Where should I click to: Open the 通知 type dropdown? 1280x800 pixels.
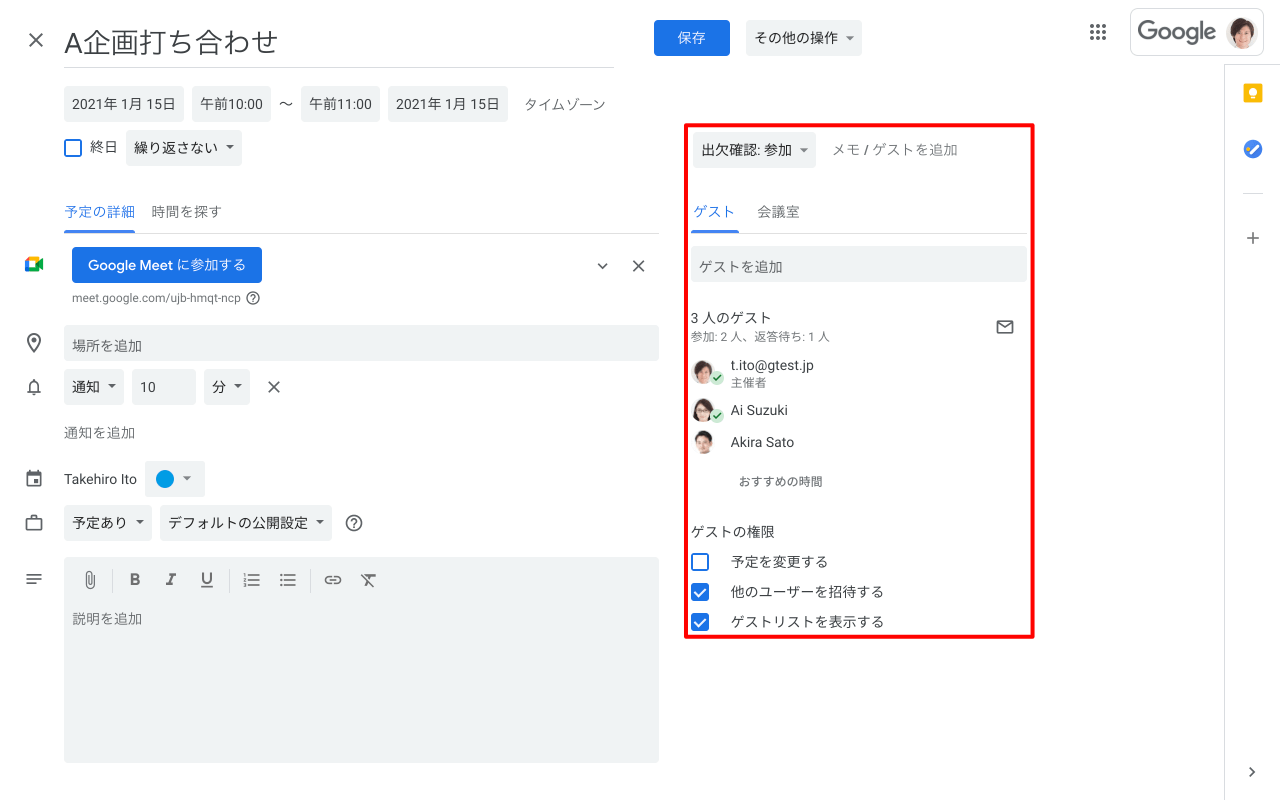click(x=94, y=387)
